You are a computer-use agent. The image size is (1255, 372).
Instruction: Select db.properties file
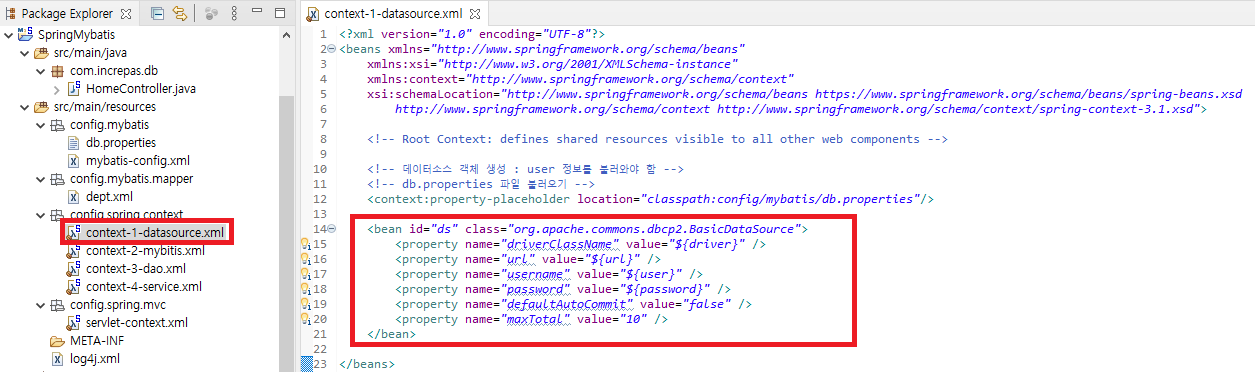pos(120,142)
